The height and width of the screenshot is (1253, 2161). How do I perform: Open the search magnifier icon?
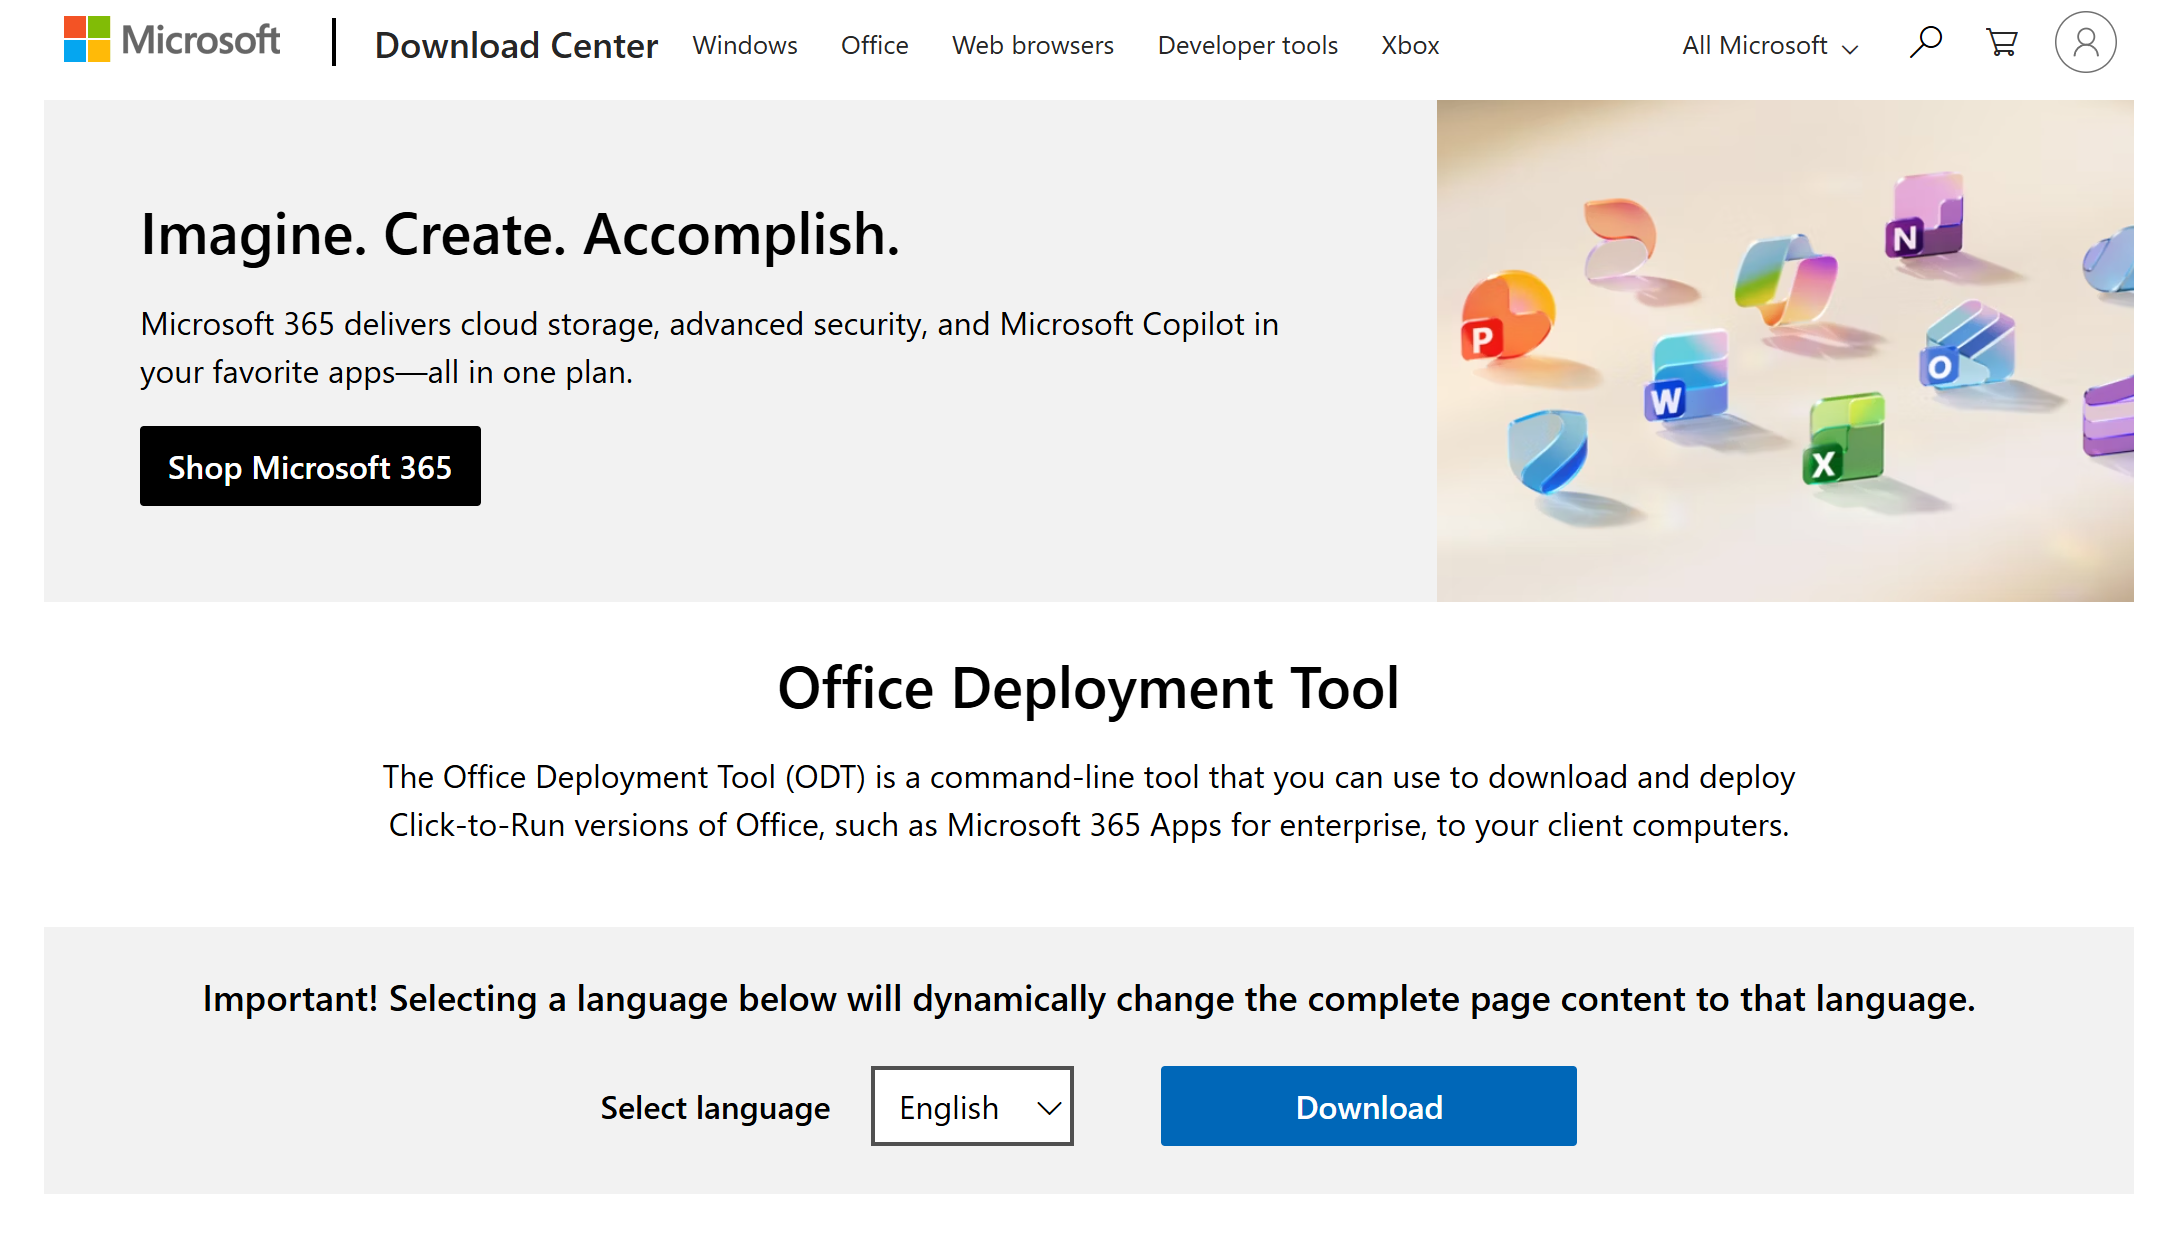[x=1925, y=43]
